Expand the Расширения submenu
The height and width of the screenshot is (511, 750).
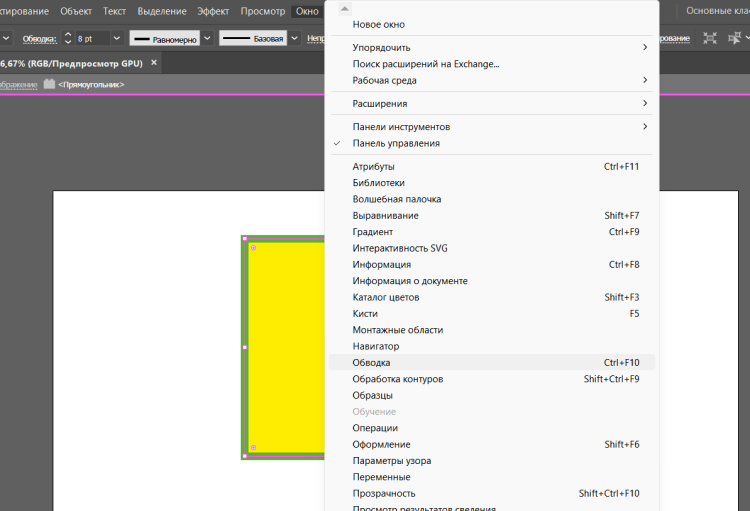pyautogui.click(x=492, y=103)
